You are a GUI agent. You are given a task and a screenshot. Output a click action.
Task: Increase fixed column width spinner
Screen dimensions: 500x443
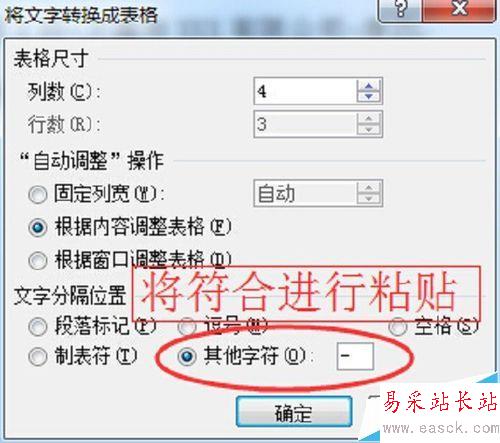point(368,188)
